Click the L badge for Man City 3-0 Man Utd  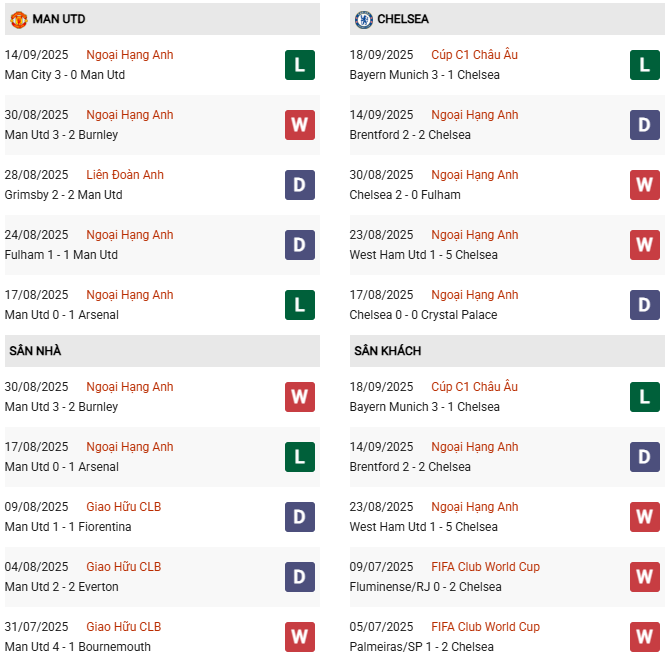point(299,65)
